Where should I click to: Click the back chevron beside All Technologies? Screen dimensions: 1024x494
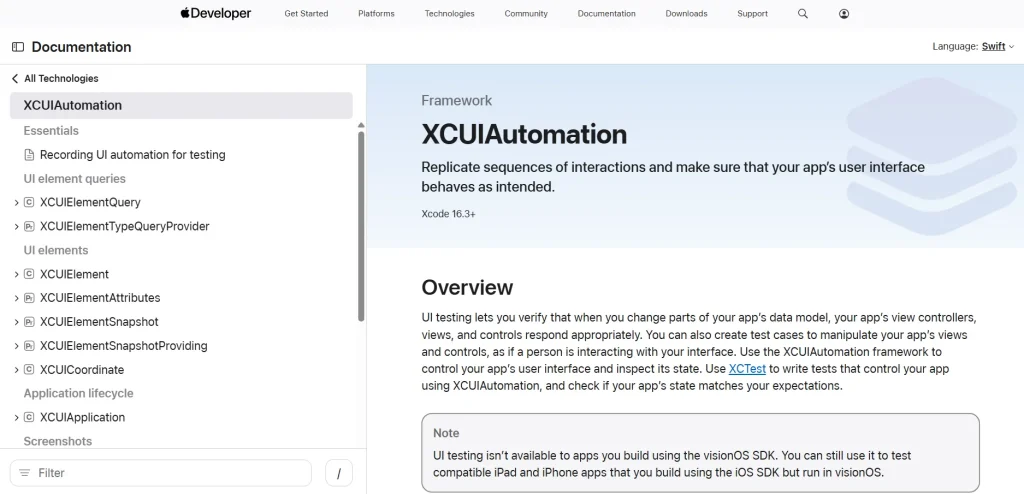pos(15,78)
